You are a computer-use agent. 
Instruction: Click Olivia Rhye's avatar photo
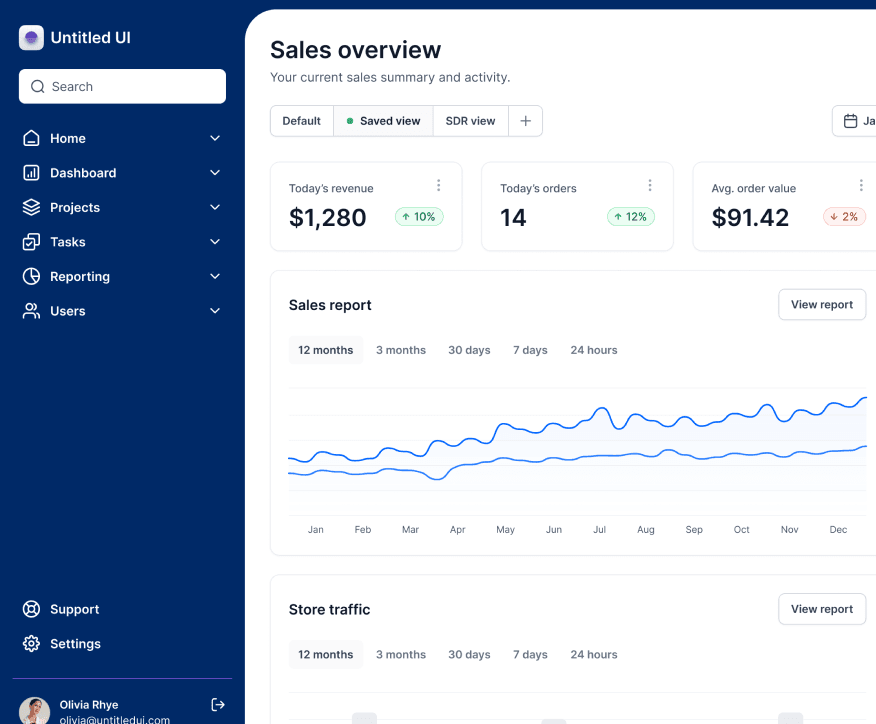pyautogui.click(x=35, y=711)
